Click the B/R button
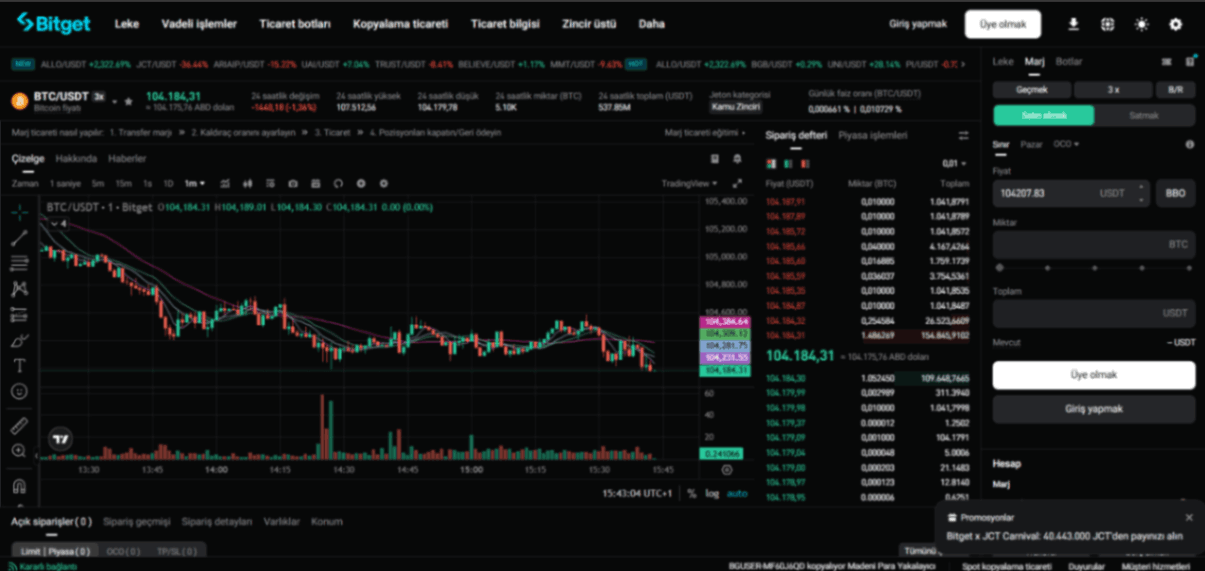 coord(1175,89)
